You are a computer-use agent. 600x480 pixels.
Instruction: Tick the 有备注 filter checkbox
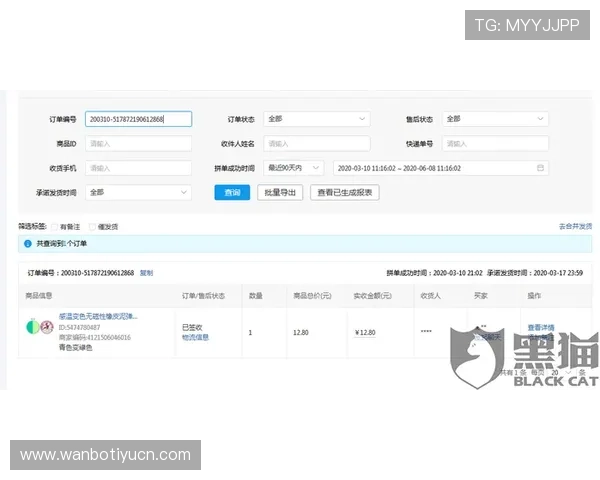pos(55,227)
